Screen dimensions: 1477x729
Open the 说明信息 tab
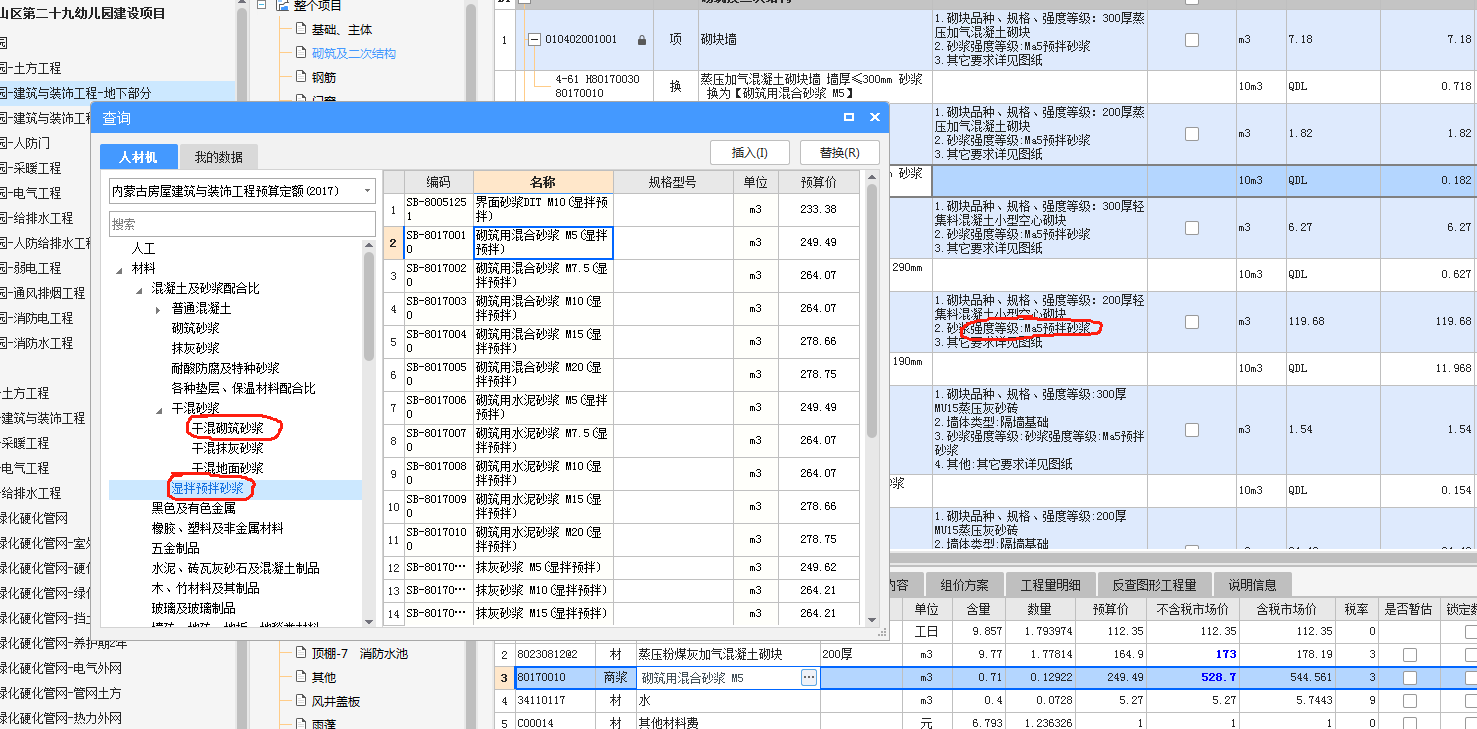(x=1252, y=585)
